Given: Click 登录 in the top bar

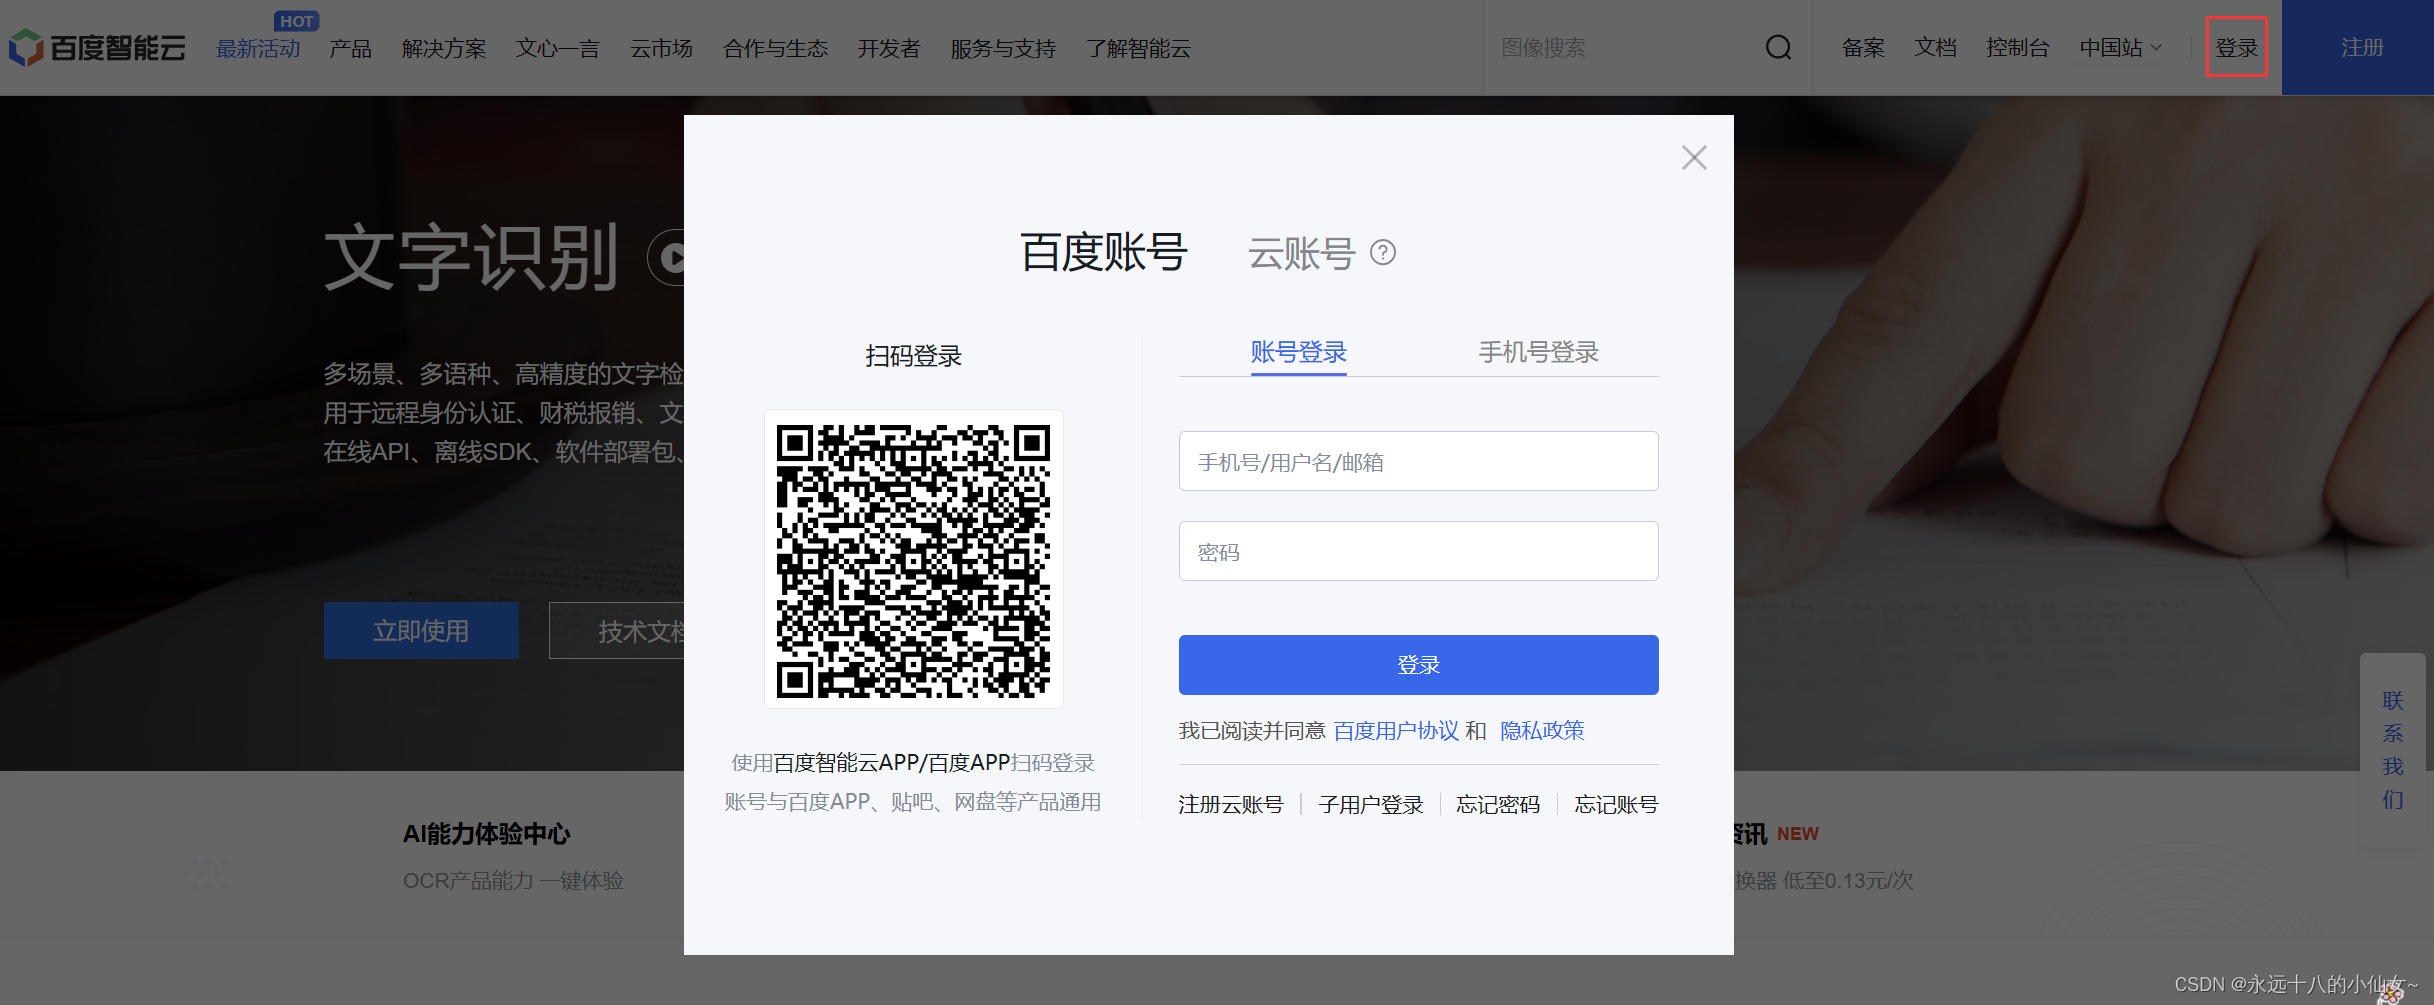Looking at the screenshot, I should 2236,47.
